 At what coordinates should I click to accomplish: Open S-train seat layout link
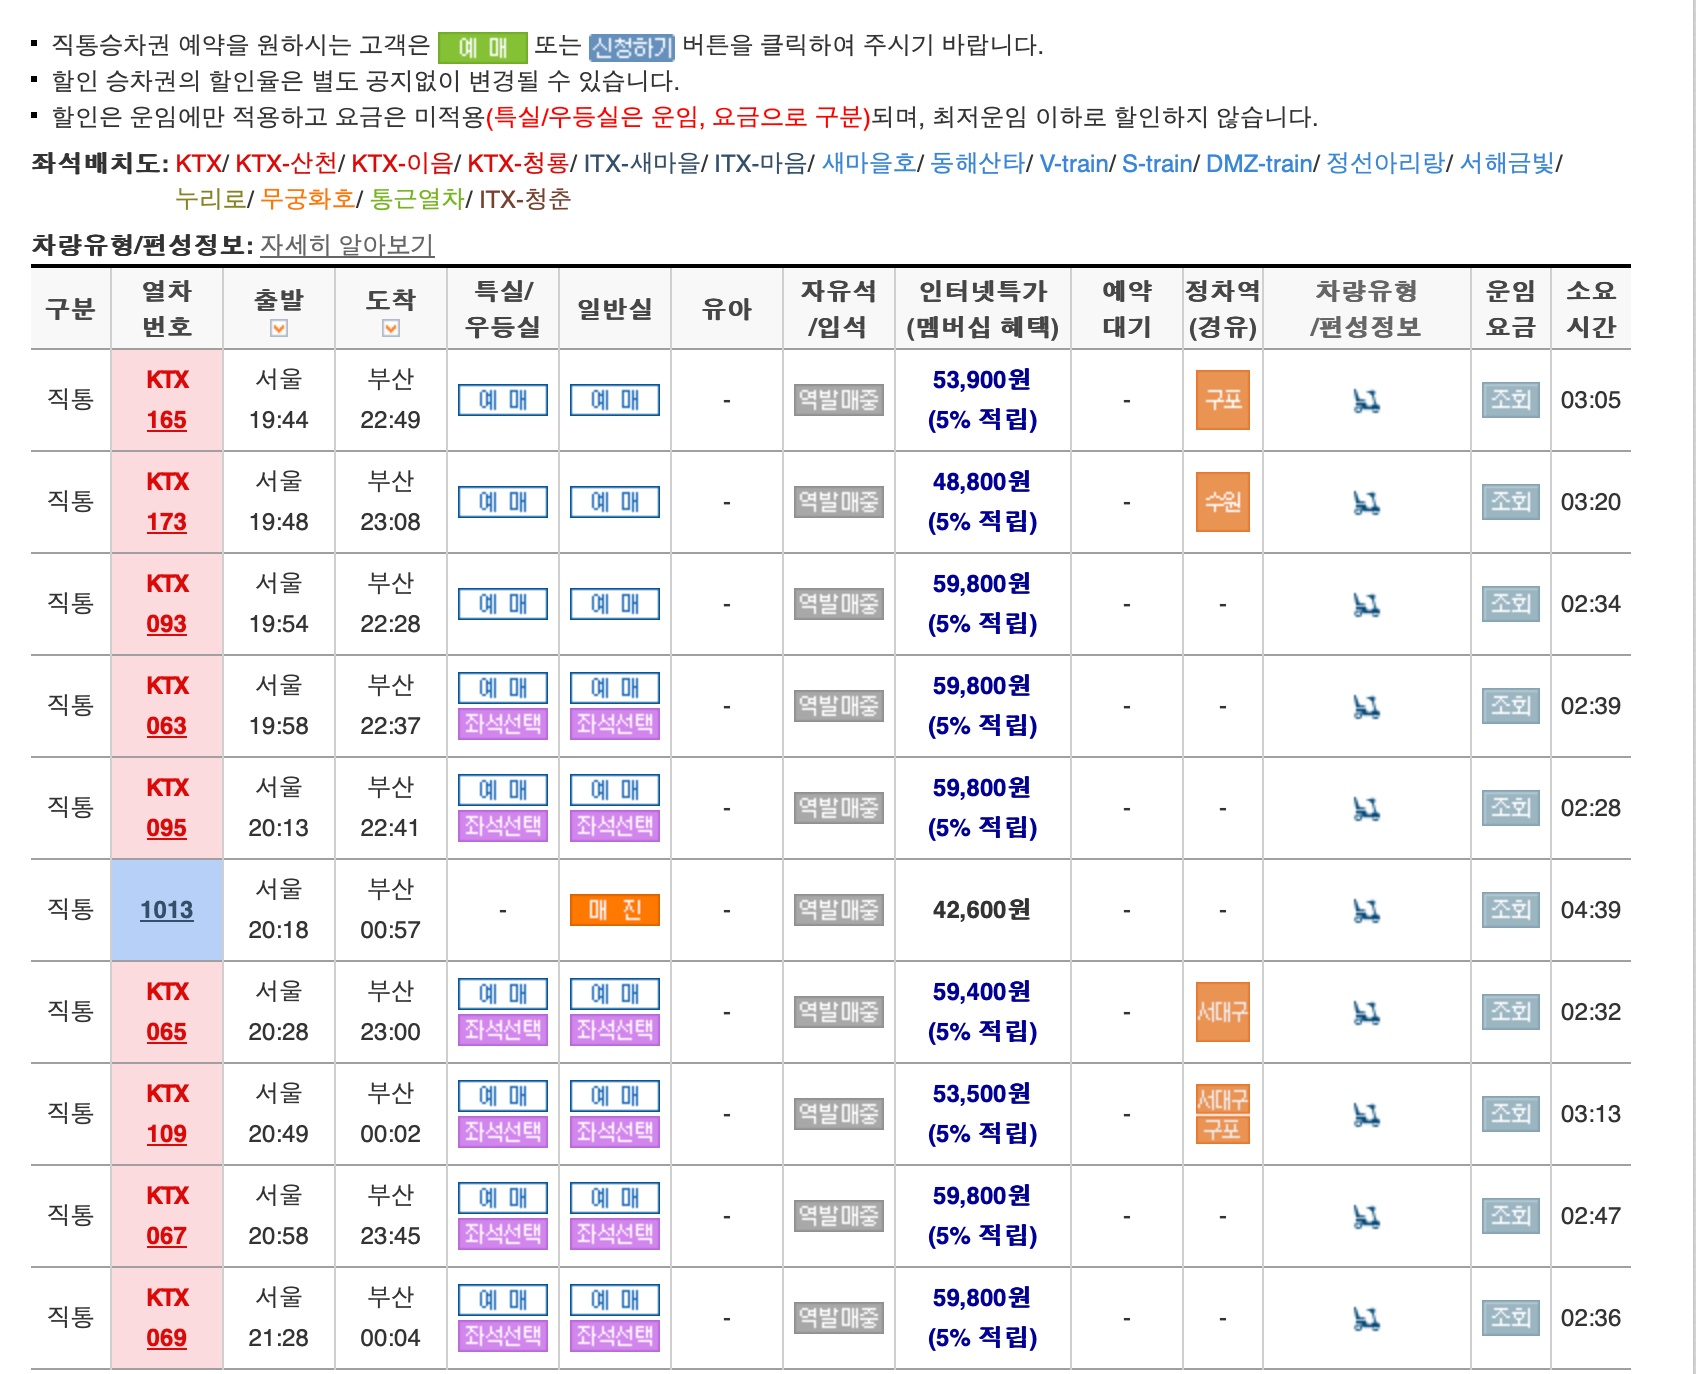[x=1157, y=163]
